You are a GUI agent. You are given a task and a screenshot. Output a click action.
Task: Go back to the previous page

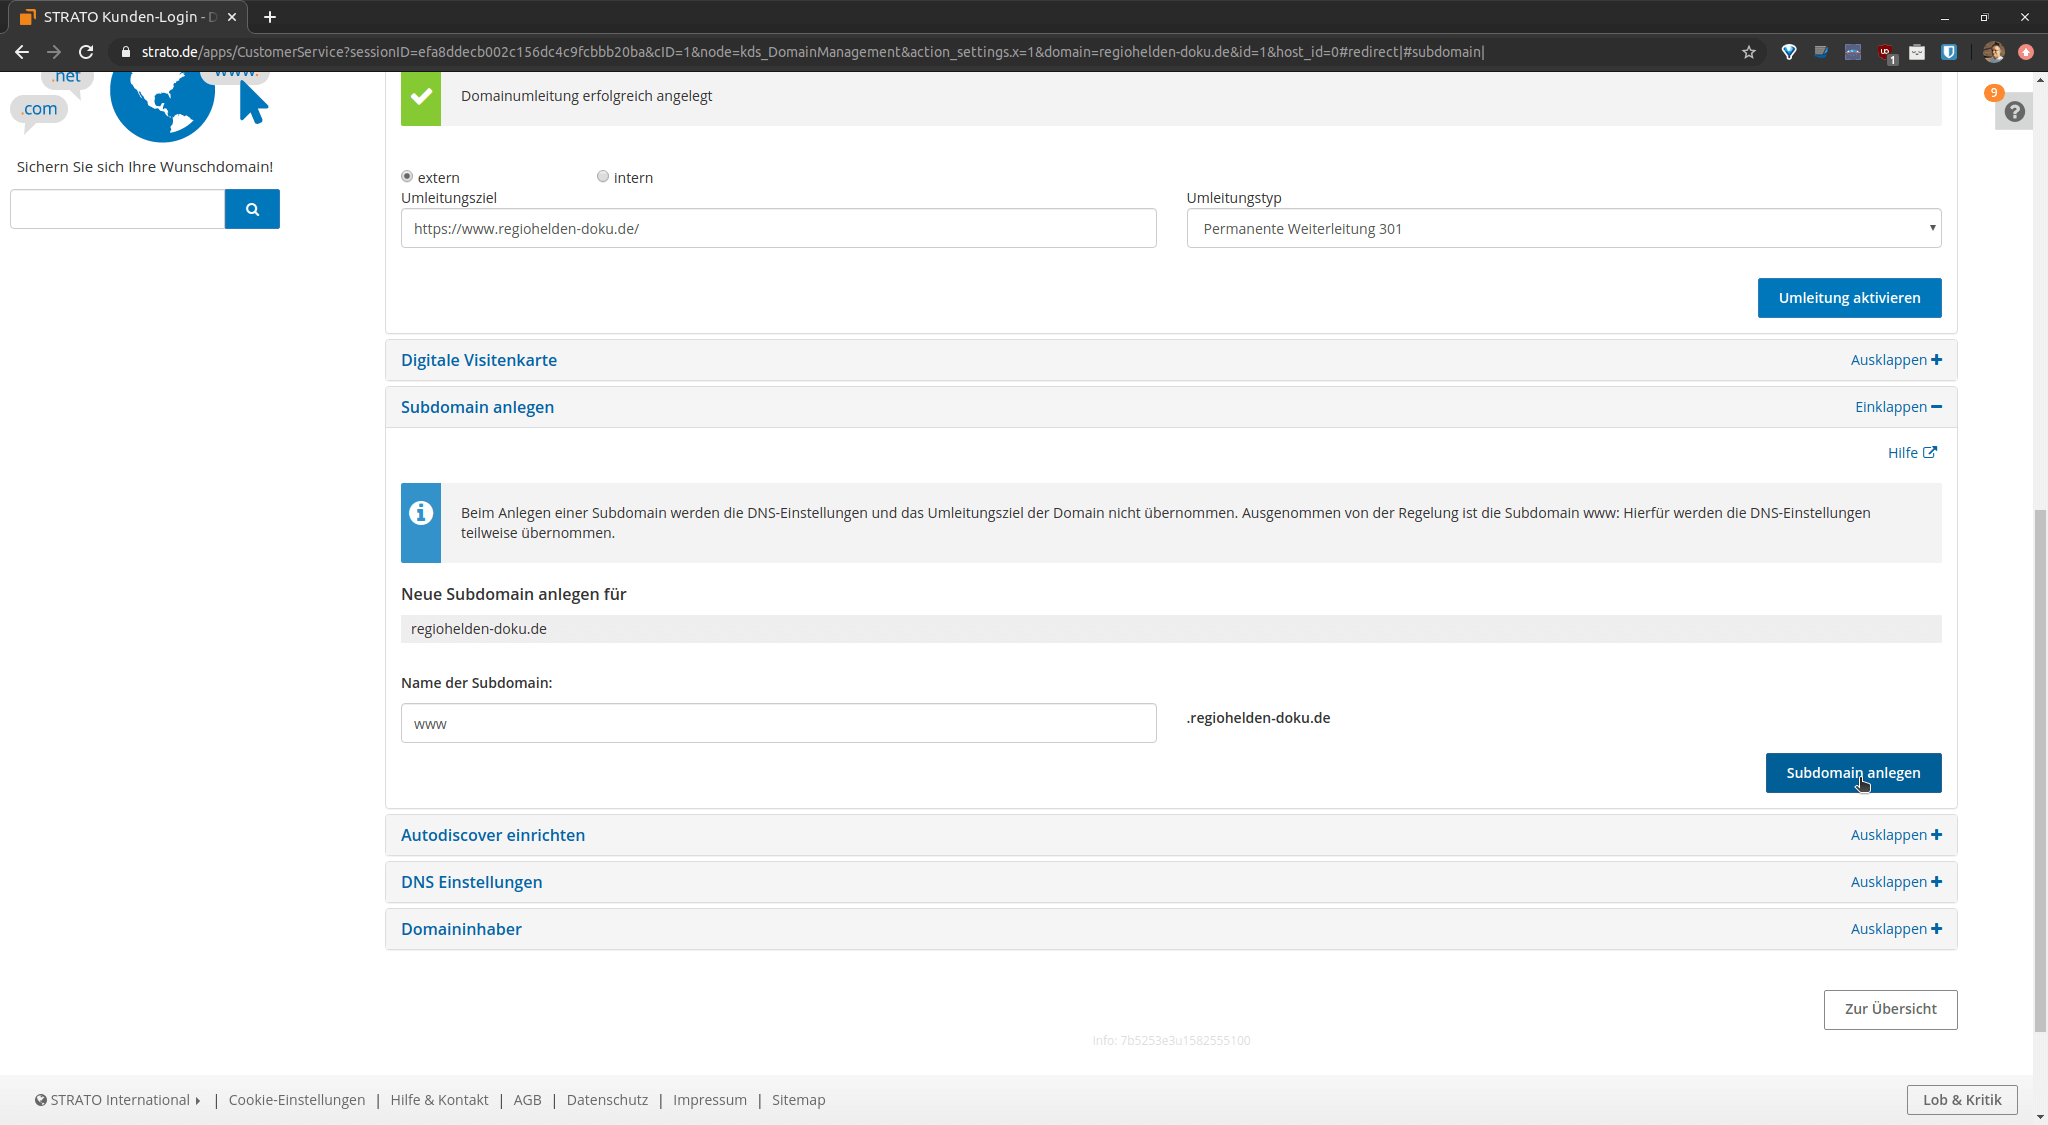[22, 52]
